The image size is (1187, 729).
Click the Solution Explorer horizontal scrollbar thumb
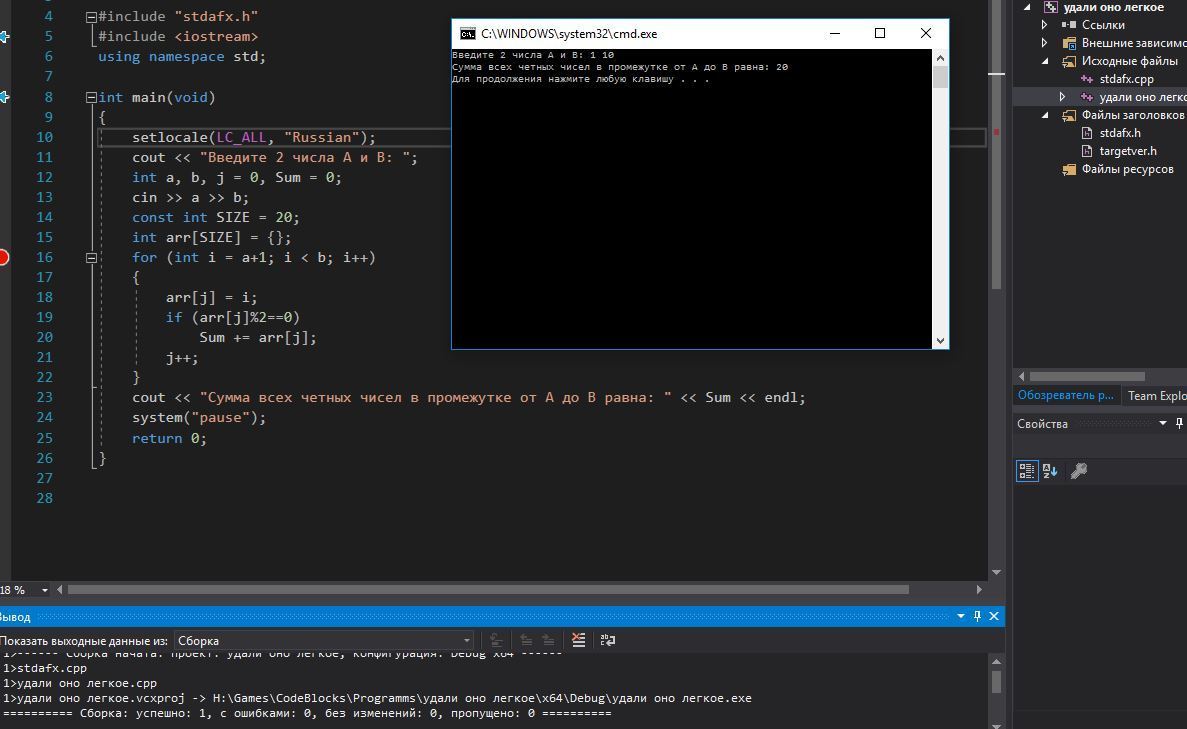(1087, 376)
